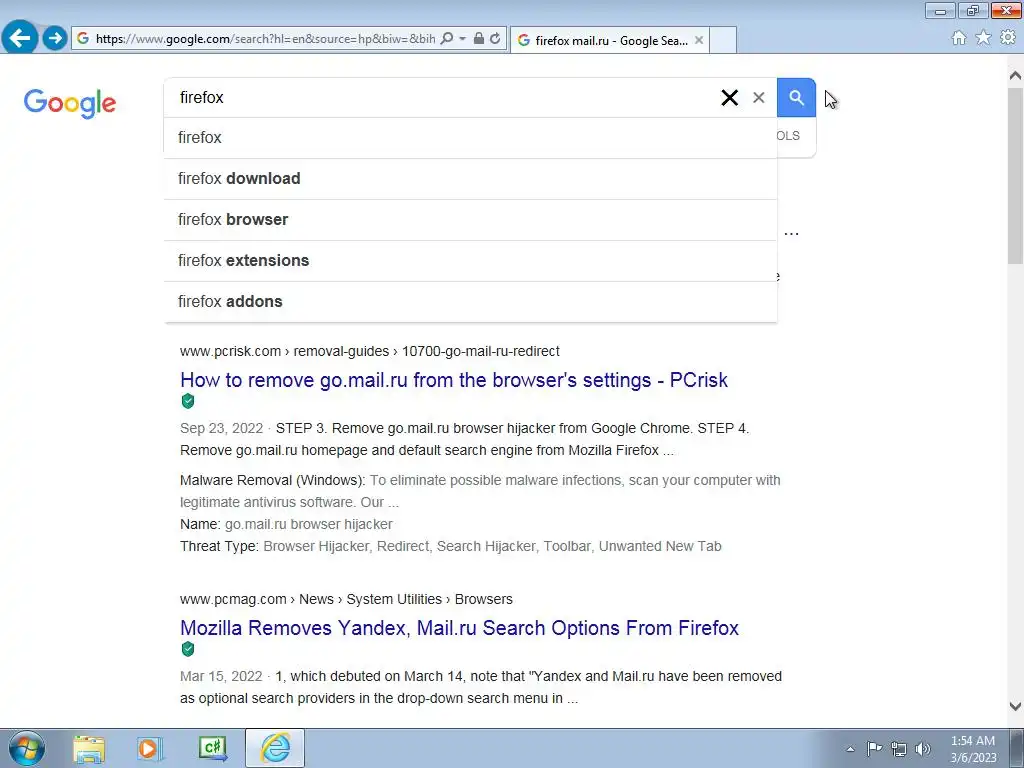Open the Windows Start menu
The width and height of the screenshot is (1024, 768).
tap(26, 748)
